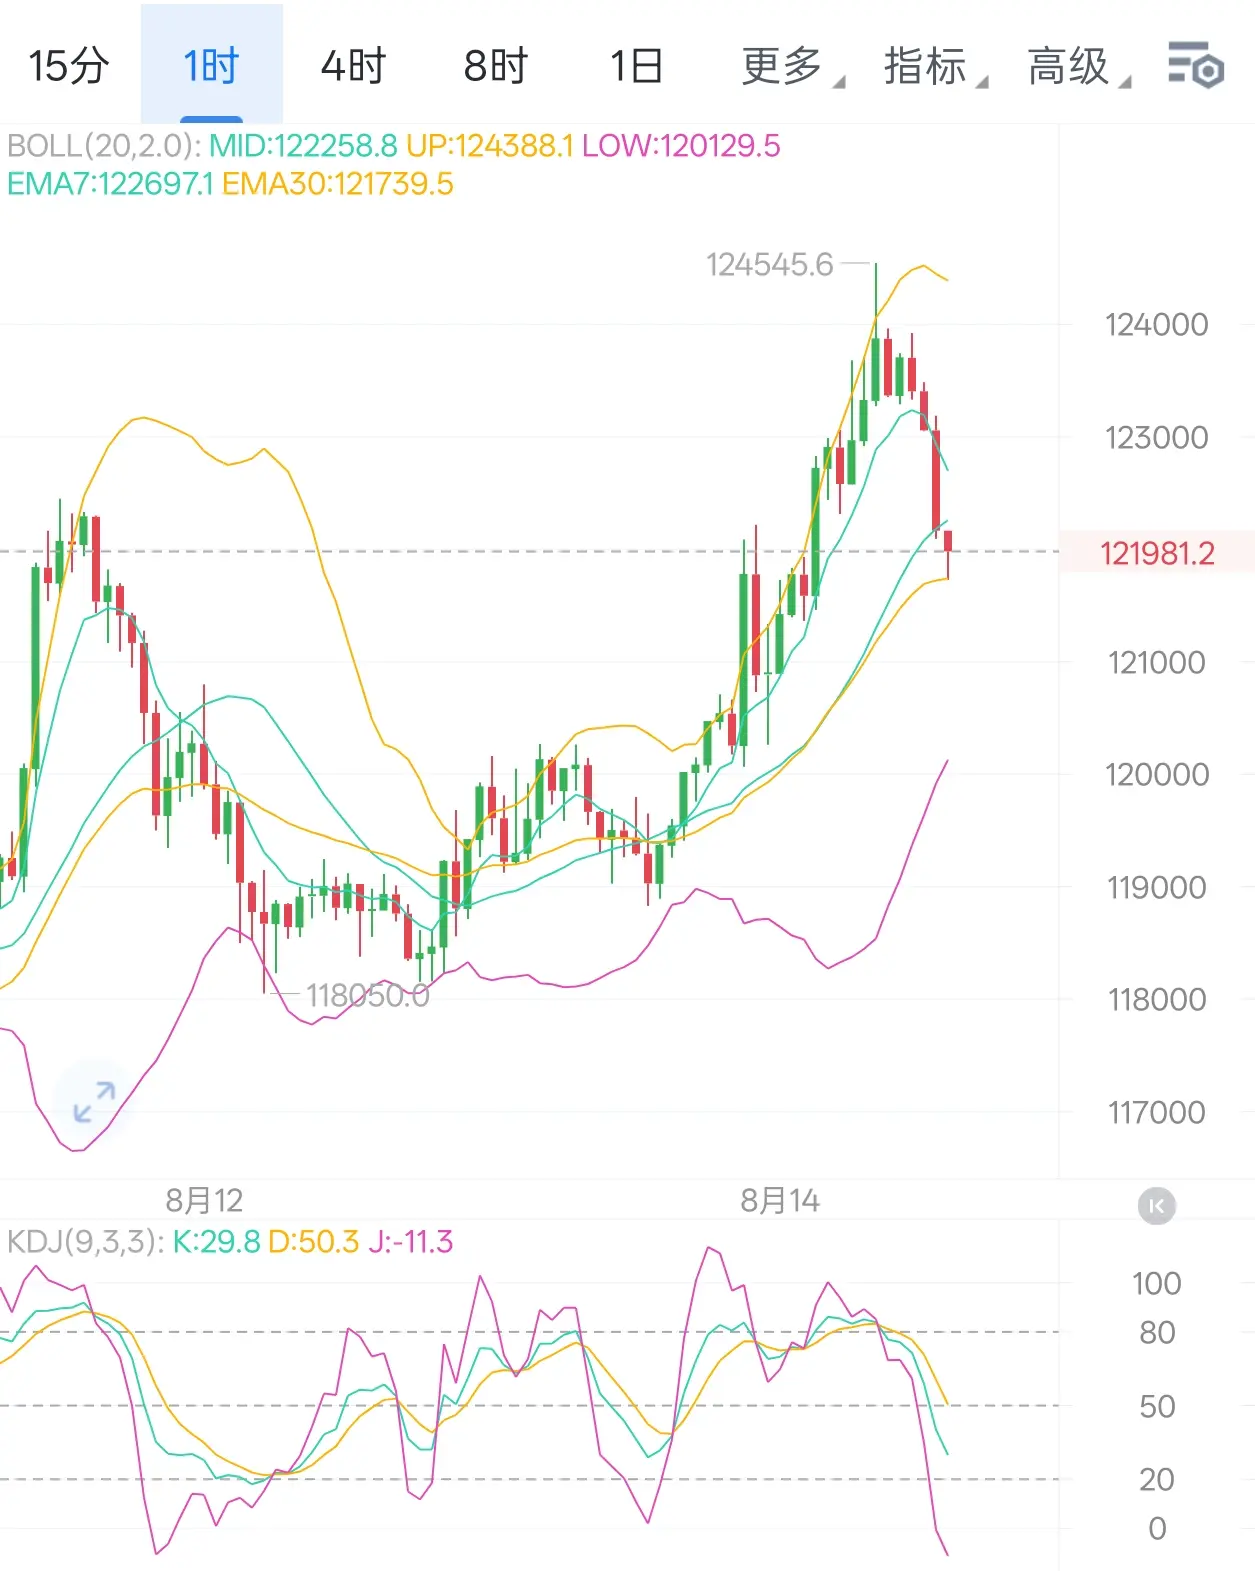The image size is (1255, 1571).
Task: Click the low marker 118050.0
Action: [368, 996]
